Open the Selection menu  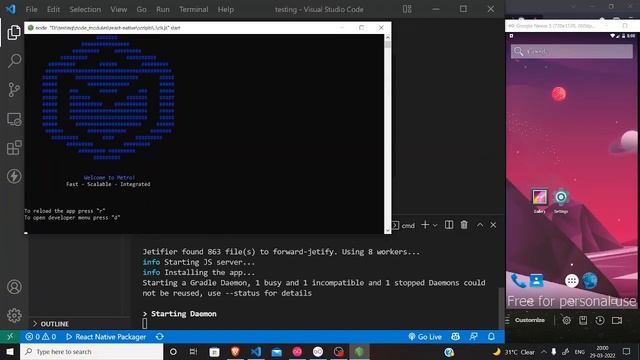click(85, 9)
